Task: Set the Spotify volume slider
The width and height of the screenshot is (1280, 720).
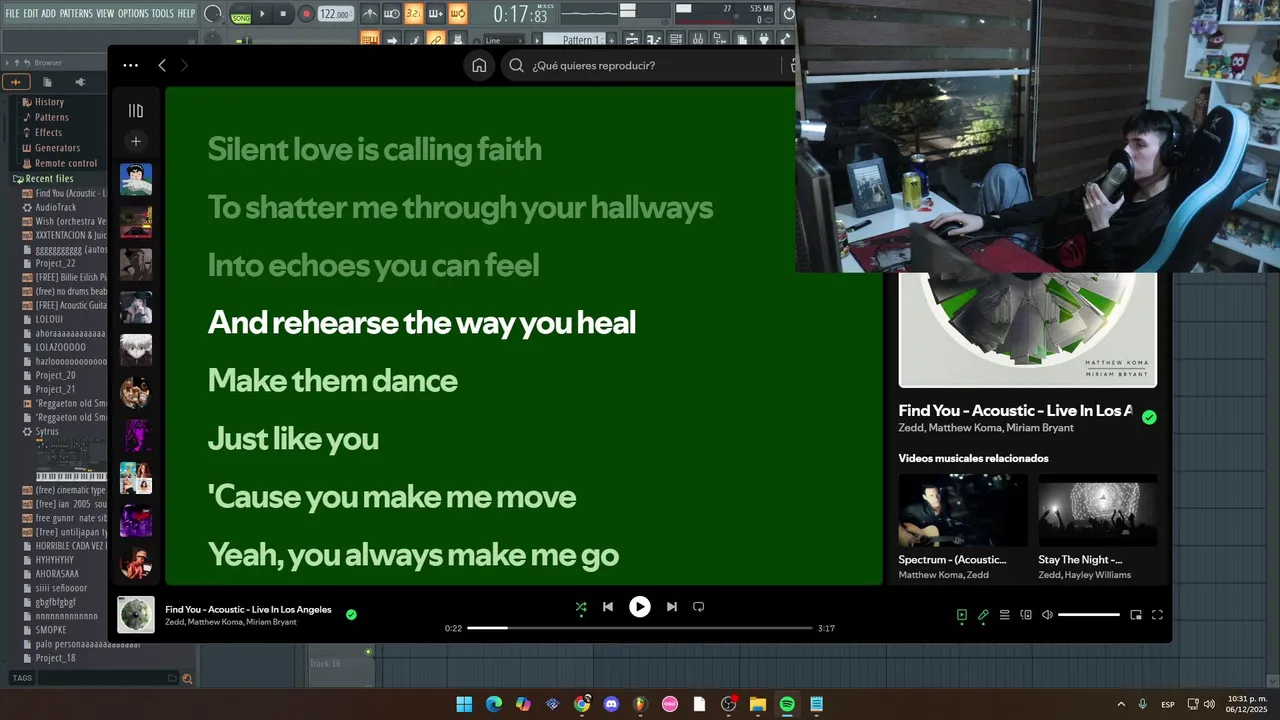Action: [1089, 615]
